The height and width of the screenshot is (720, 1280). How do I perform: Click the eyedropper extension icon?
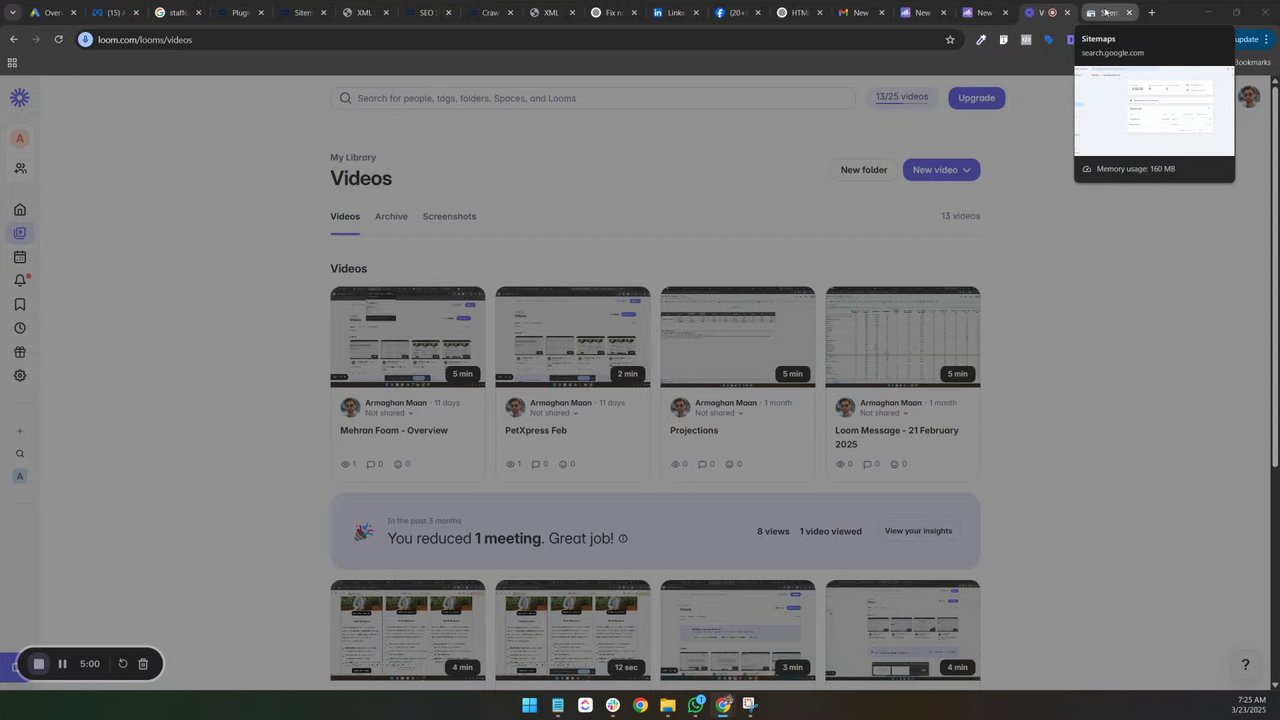(981, 40)
